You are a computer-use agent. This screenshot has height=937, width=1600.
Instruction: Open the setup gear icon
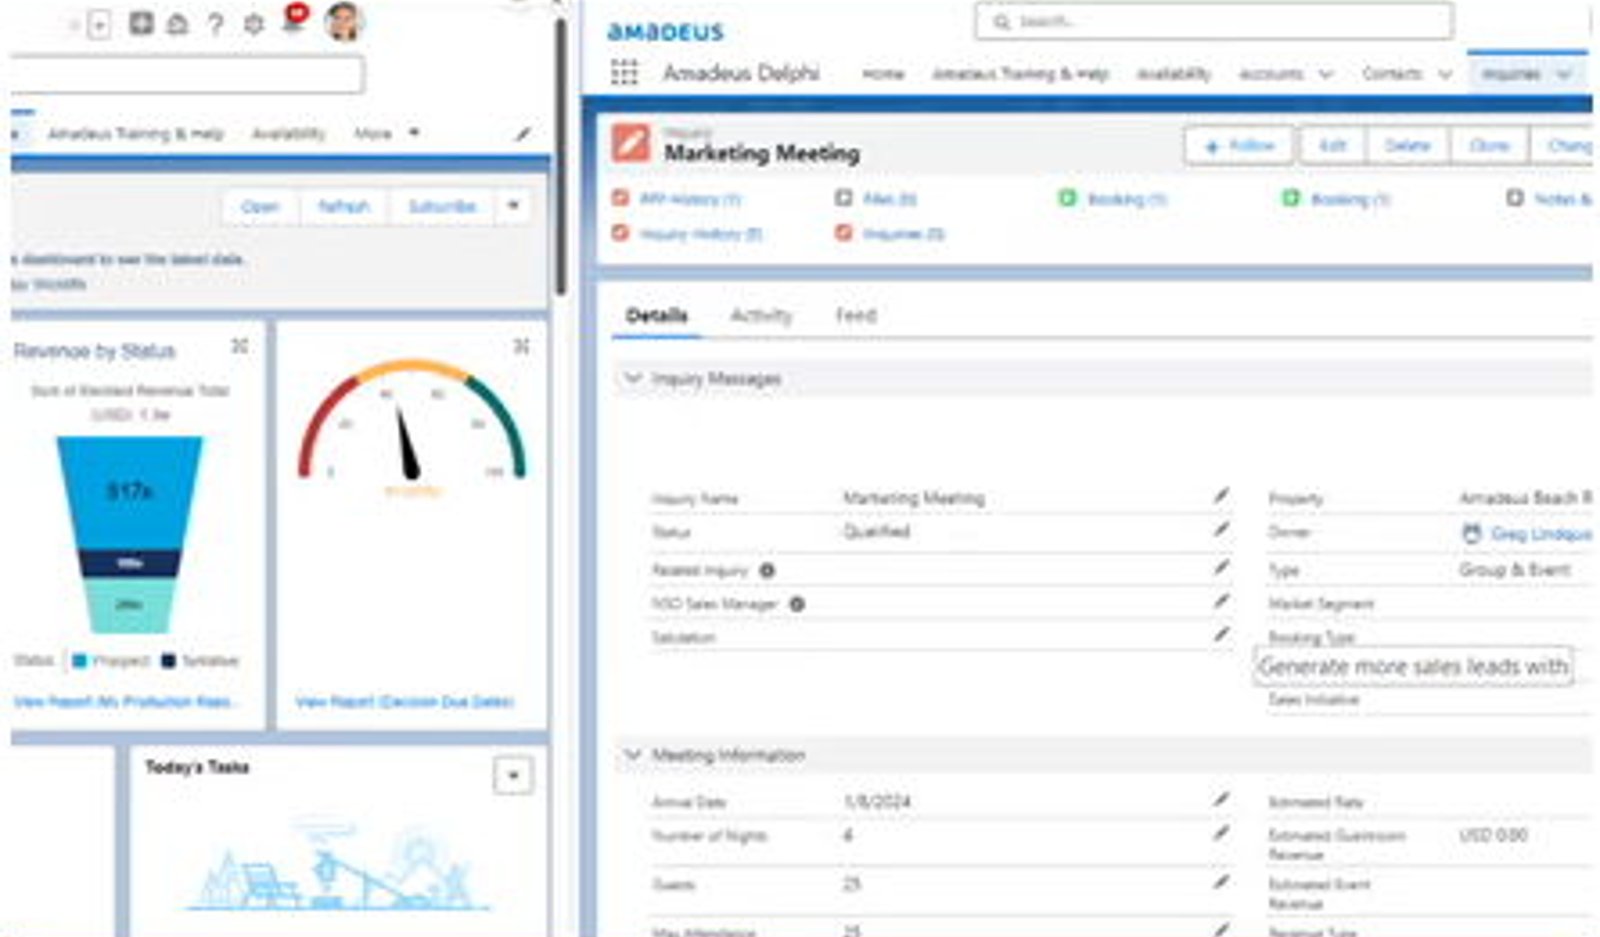click(253, 24)
